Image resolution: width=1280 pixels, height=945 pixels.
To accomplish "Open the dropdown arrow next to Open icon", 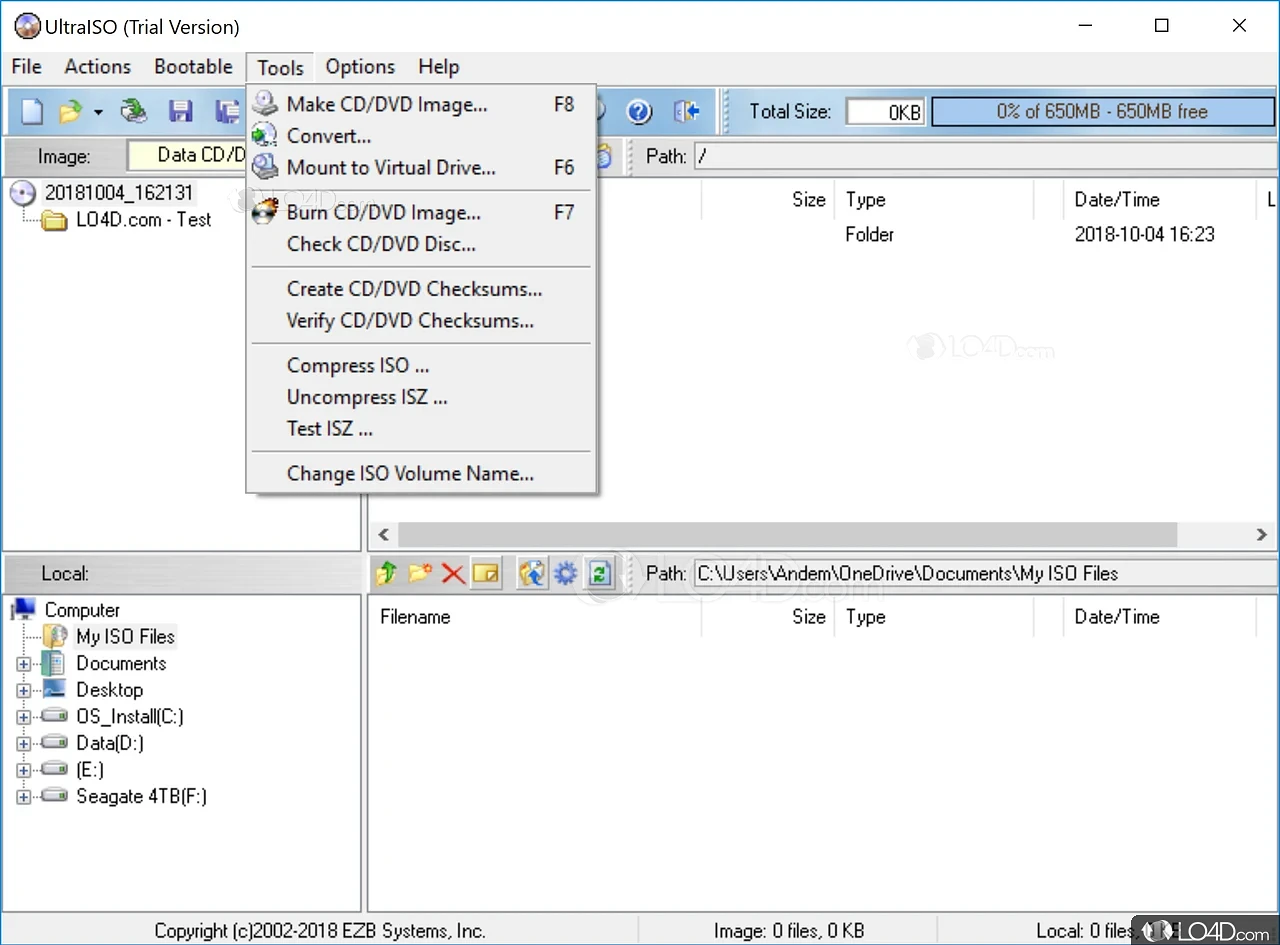I will (x=98, y=112).
